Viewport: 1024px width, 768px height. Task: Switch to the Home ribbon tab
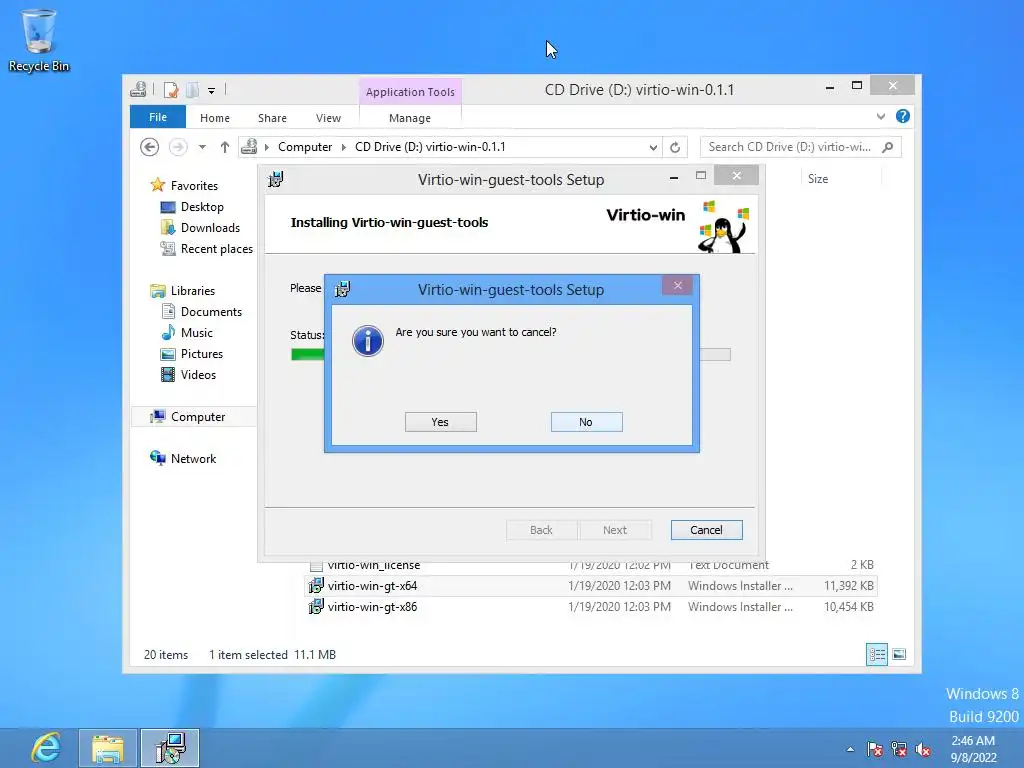[215, 118]
